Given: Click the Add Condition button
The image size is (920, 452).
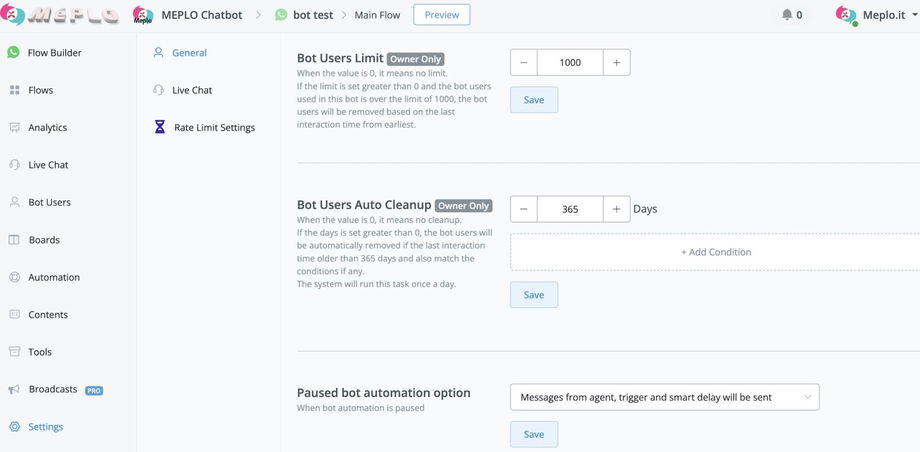Looking at the screenshot, I should tap(715, 252).
